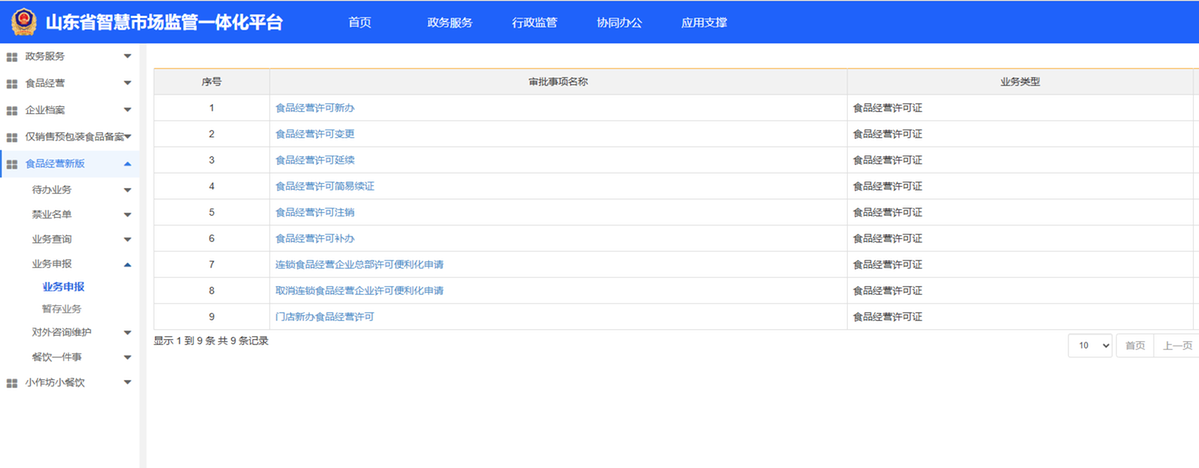Open 应用支撑 in the top navigation
The width and height of the screenshot is (1199, 468).
704,22
